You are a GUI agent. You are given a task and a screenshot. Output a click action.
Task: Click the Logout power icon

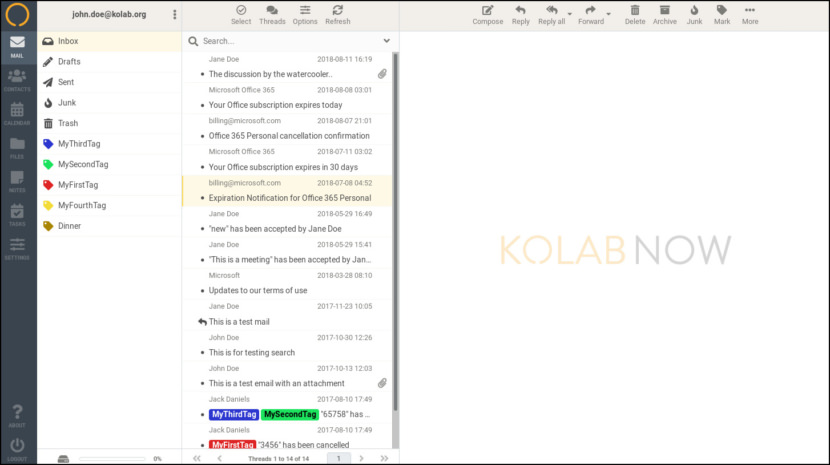click(17, 449)
